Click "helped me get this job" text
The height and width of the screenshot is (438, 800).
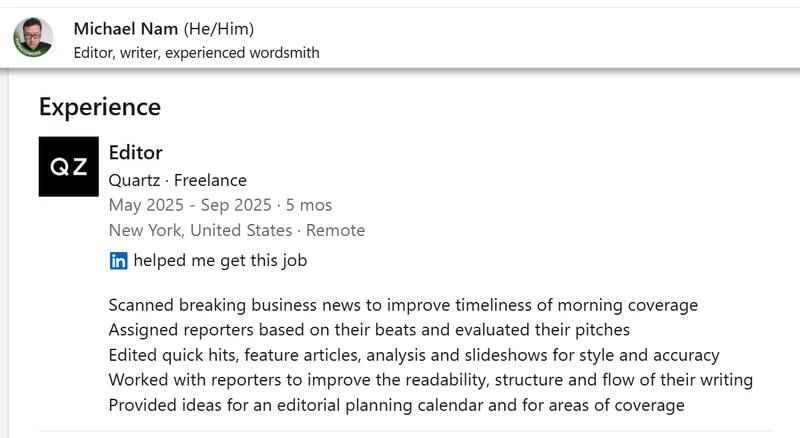coord(220,261)
